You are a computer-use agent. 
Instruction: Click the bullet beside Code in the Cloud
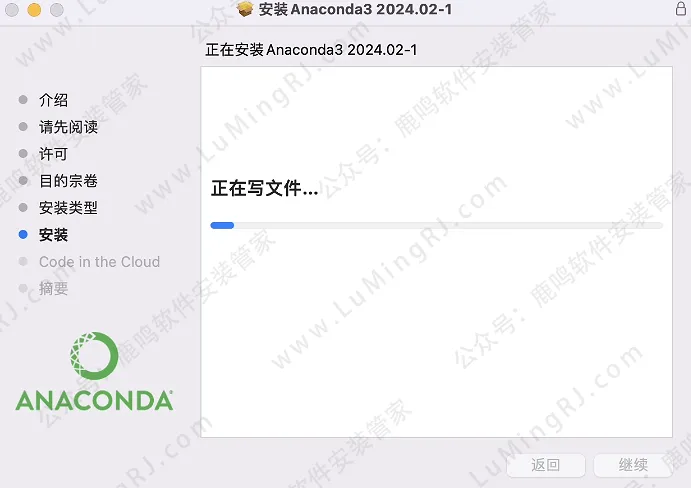point(23,261)
